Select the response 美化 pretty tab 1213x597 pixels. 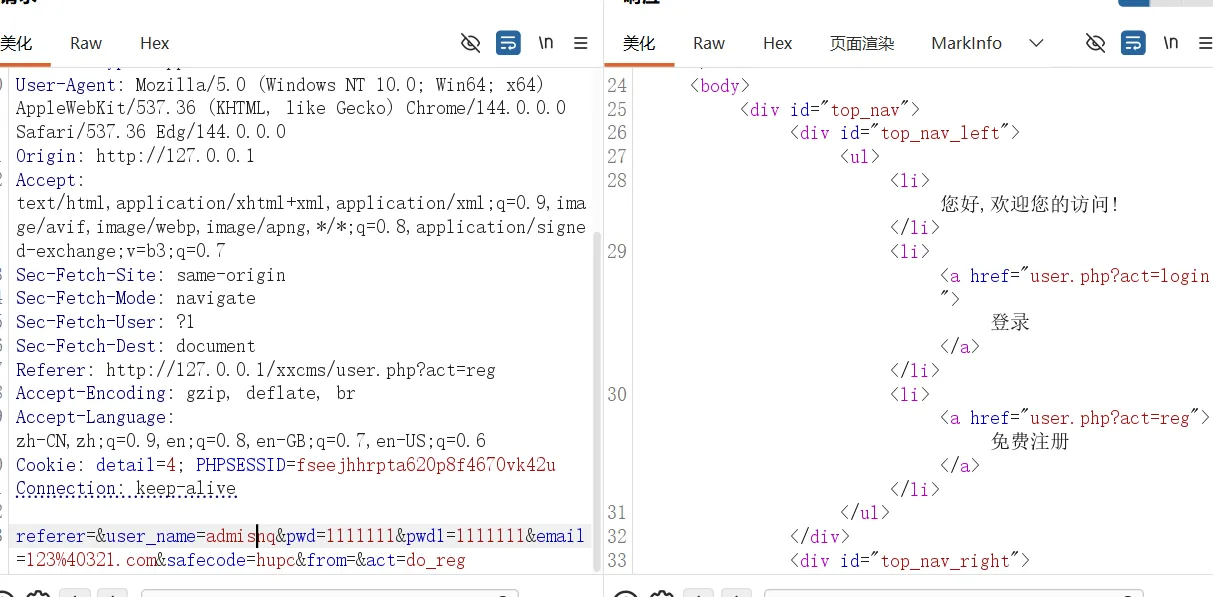(639, 43)
